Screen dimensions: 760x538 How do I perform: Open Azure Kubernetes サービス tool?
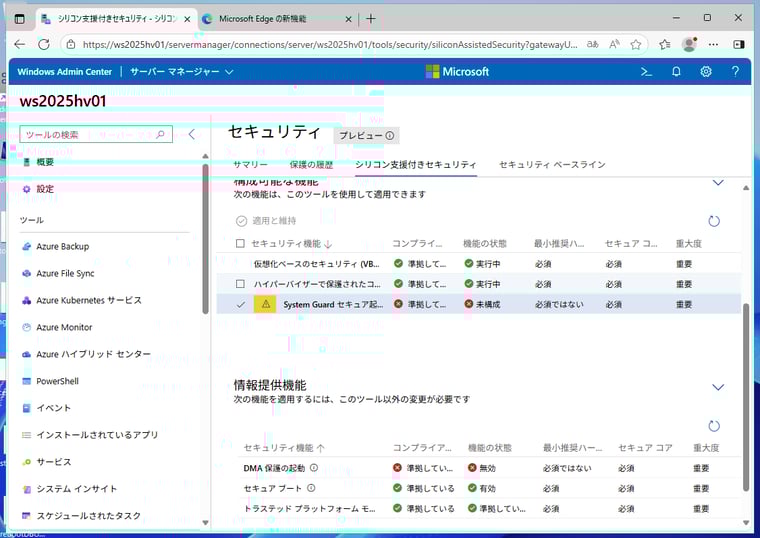click(x=89, y=301)
